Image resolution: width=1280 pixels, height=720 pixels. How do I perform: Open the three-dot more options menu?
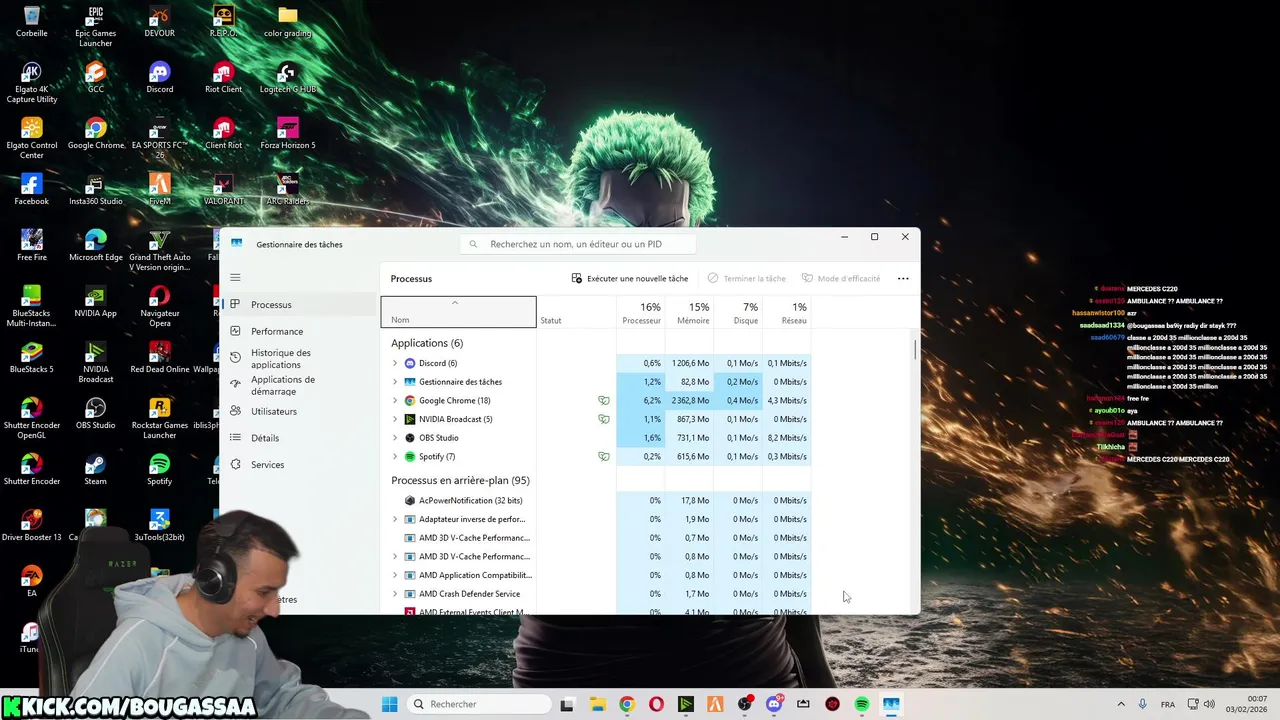point(903,278)
